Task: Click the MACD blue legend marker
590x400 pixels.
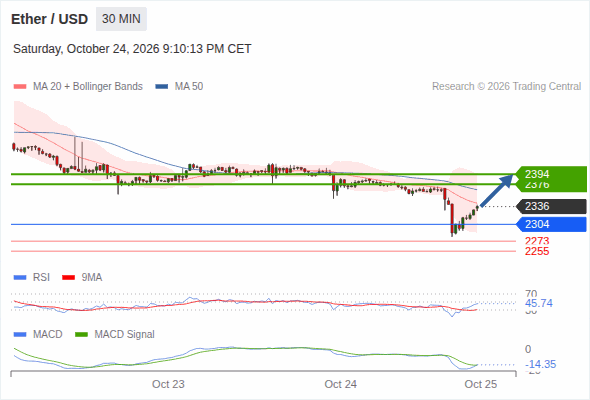Action: (x=20, y=335)
